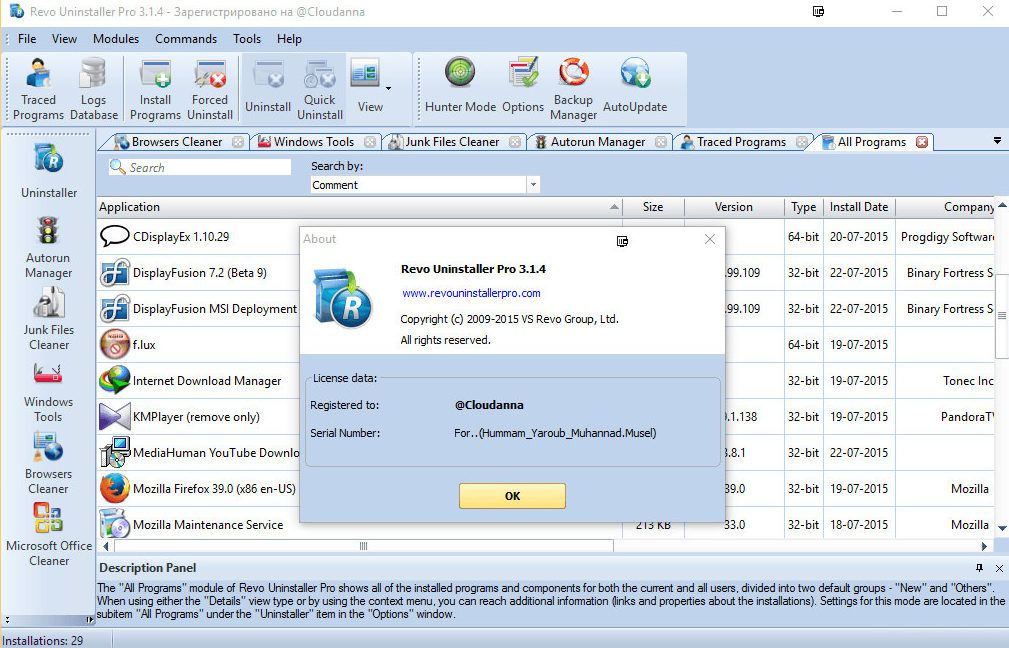Open the Modules menu
This screenshot has width=1009, height=648.
tap(116, 39)
